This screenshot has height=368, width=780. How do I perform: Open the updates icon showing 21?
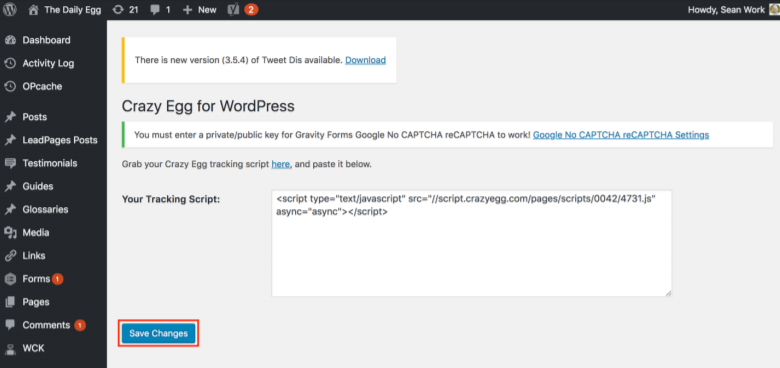[117, 9]
